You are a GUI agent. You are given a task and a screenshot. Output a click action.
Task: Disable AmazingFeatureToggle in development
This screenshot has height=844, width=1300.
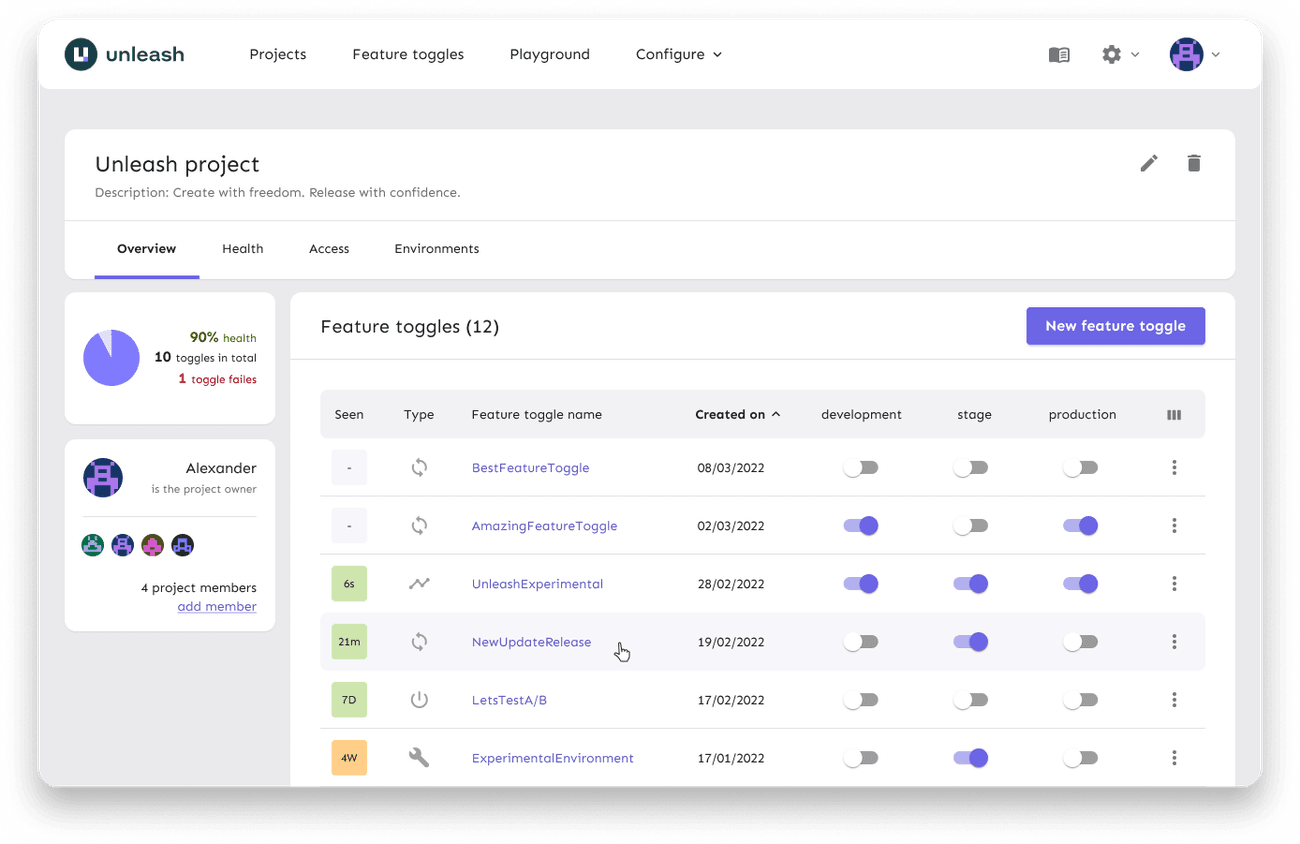(x=860, y=526)
